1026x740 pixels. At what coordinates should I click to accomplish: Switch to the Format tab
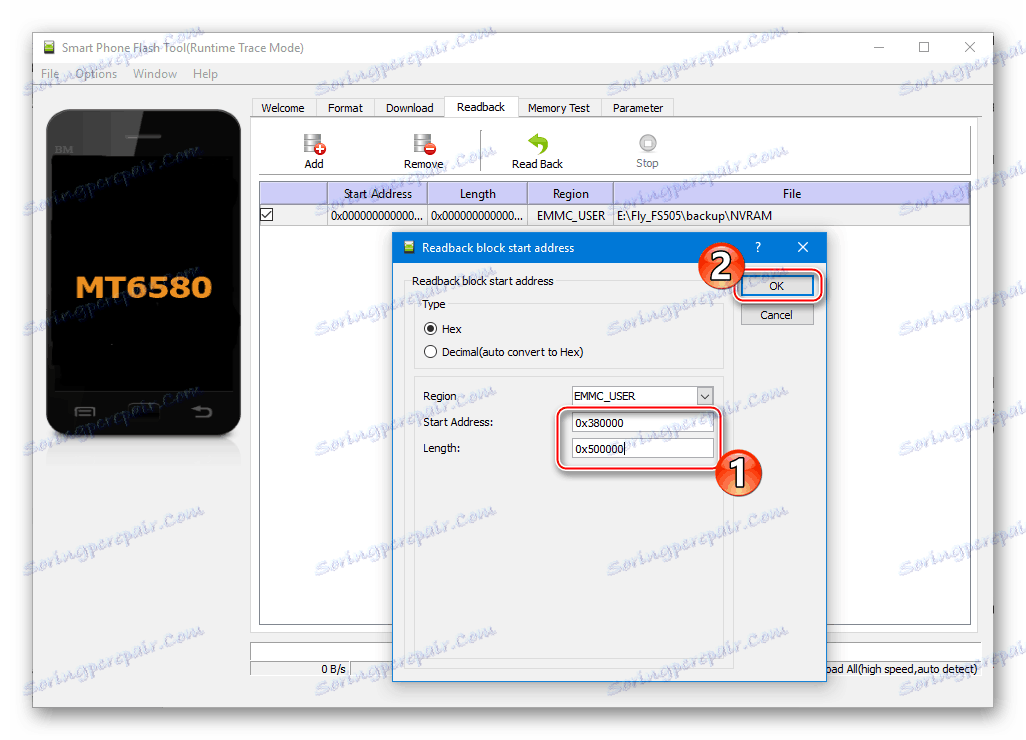[x=345, y=108]
